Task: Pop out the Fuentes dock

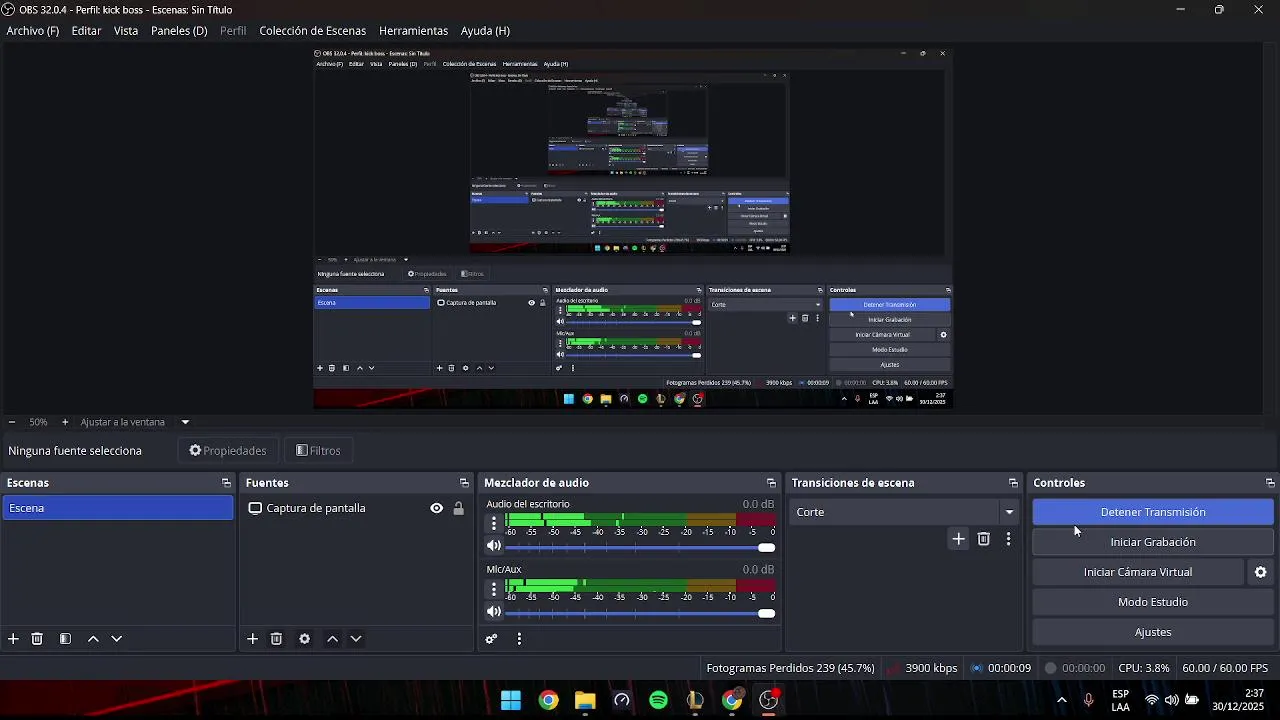Action: point(464,483)
